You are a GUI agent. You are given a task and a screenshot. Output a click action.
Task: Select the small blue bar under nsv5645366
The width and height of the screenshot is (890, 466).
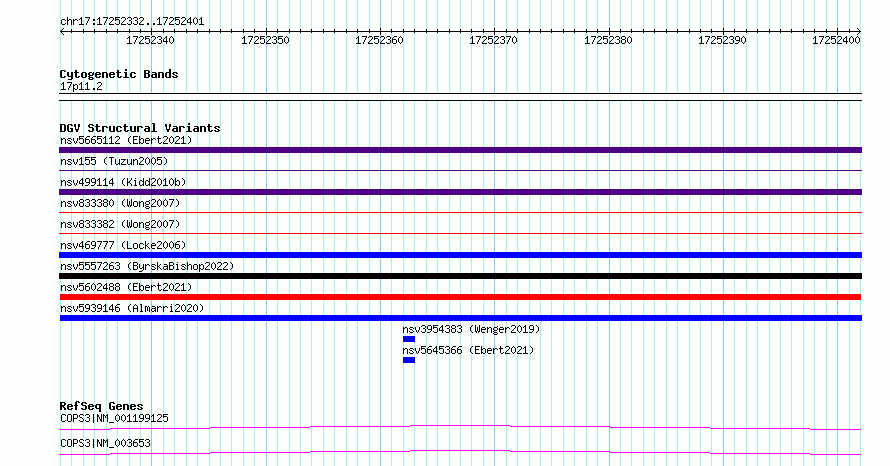coord(409,360)
